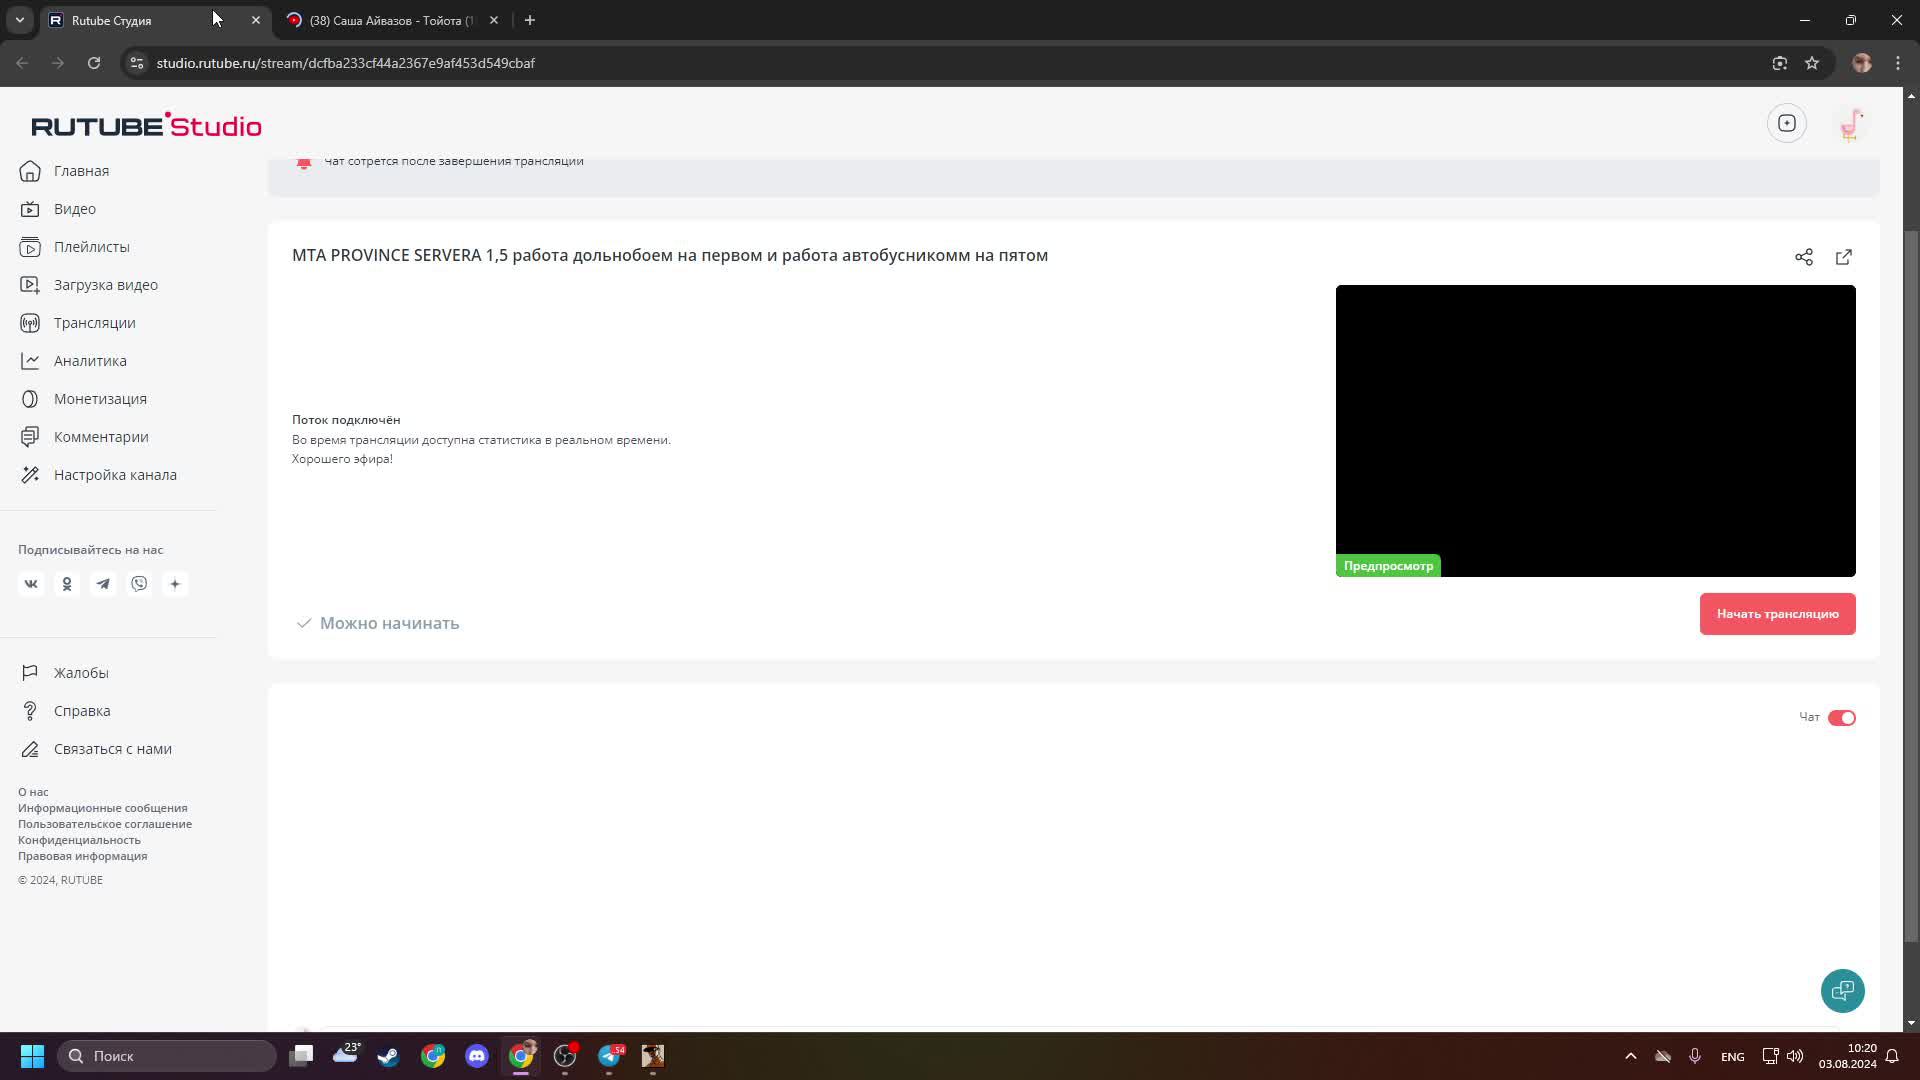Show hidden system tray icons
The image size is (1920, 1080).
coord(1630,1056)
